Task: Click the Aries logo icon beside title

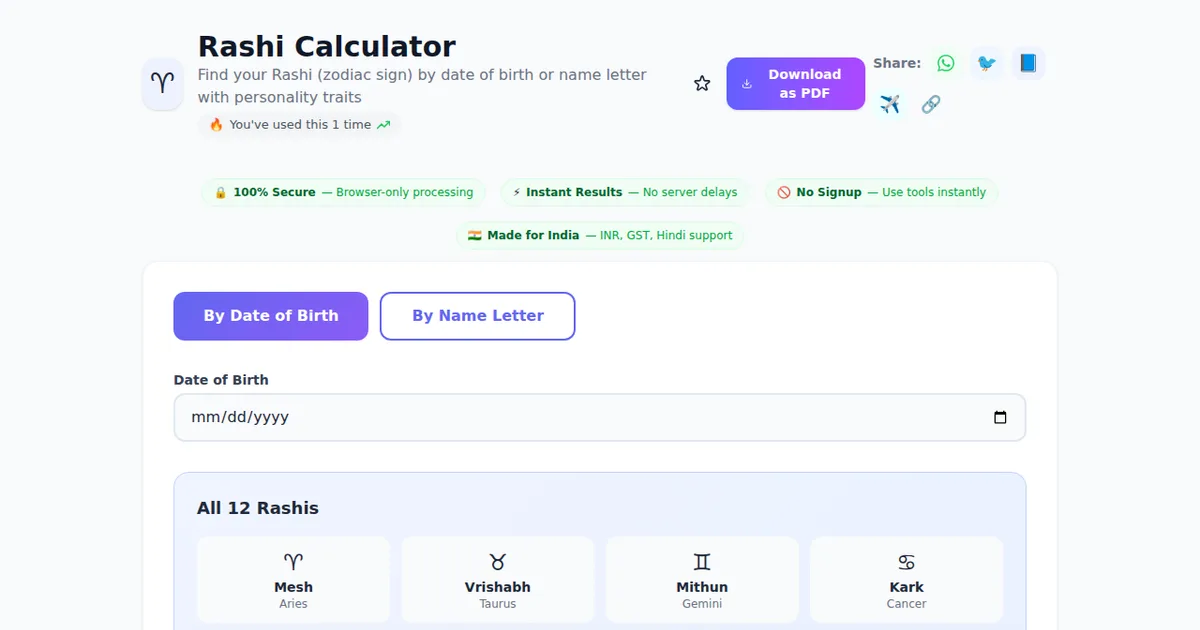Action: pos(162,84)
